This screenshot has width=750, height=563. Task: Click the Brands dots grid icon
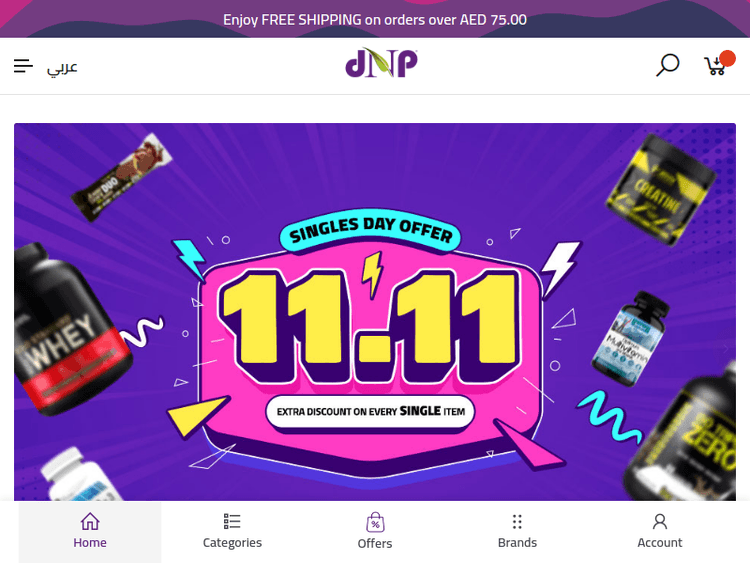tap(517, 521)
